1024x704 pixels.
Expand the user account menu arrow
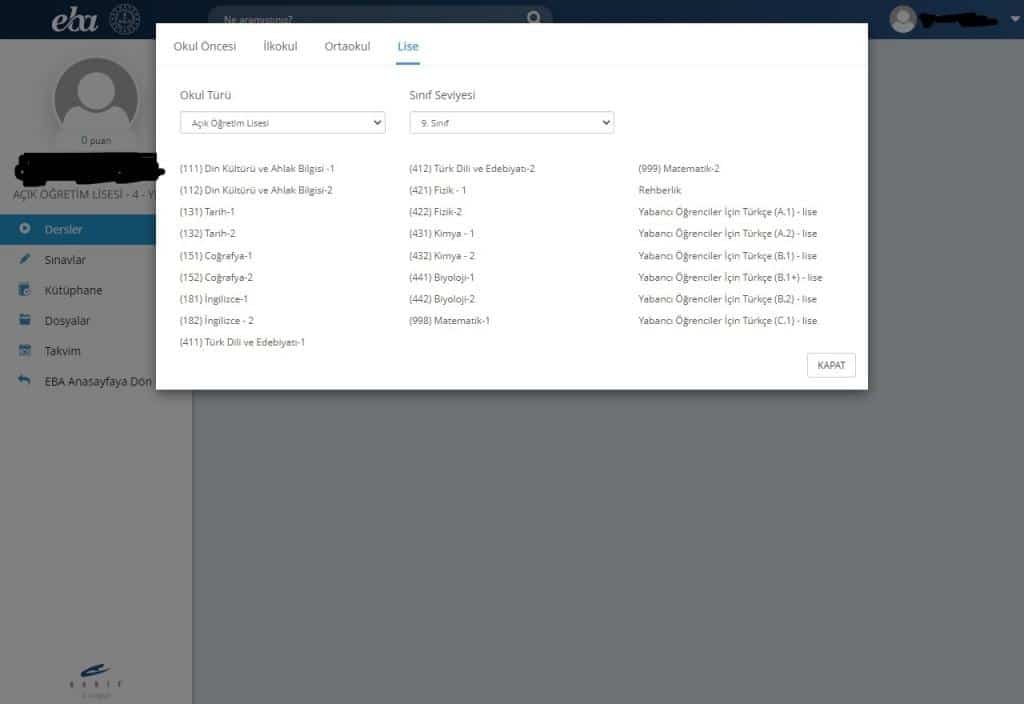coord(1014,19)
